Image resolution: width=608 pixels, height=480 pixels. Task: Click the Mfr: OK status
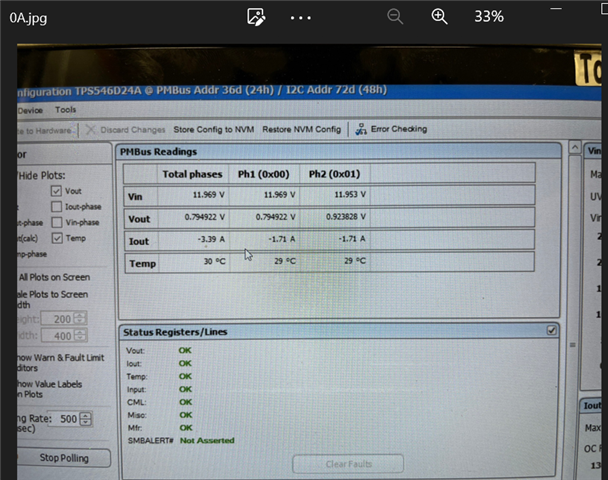coord(186,428)
